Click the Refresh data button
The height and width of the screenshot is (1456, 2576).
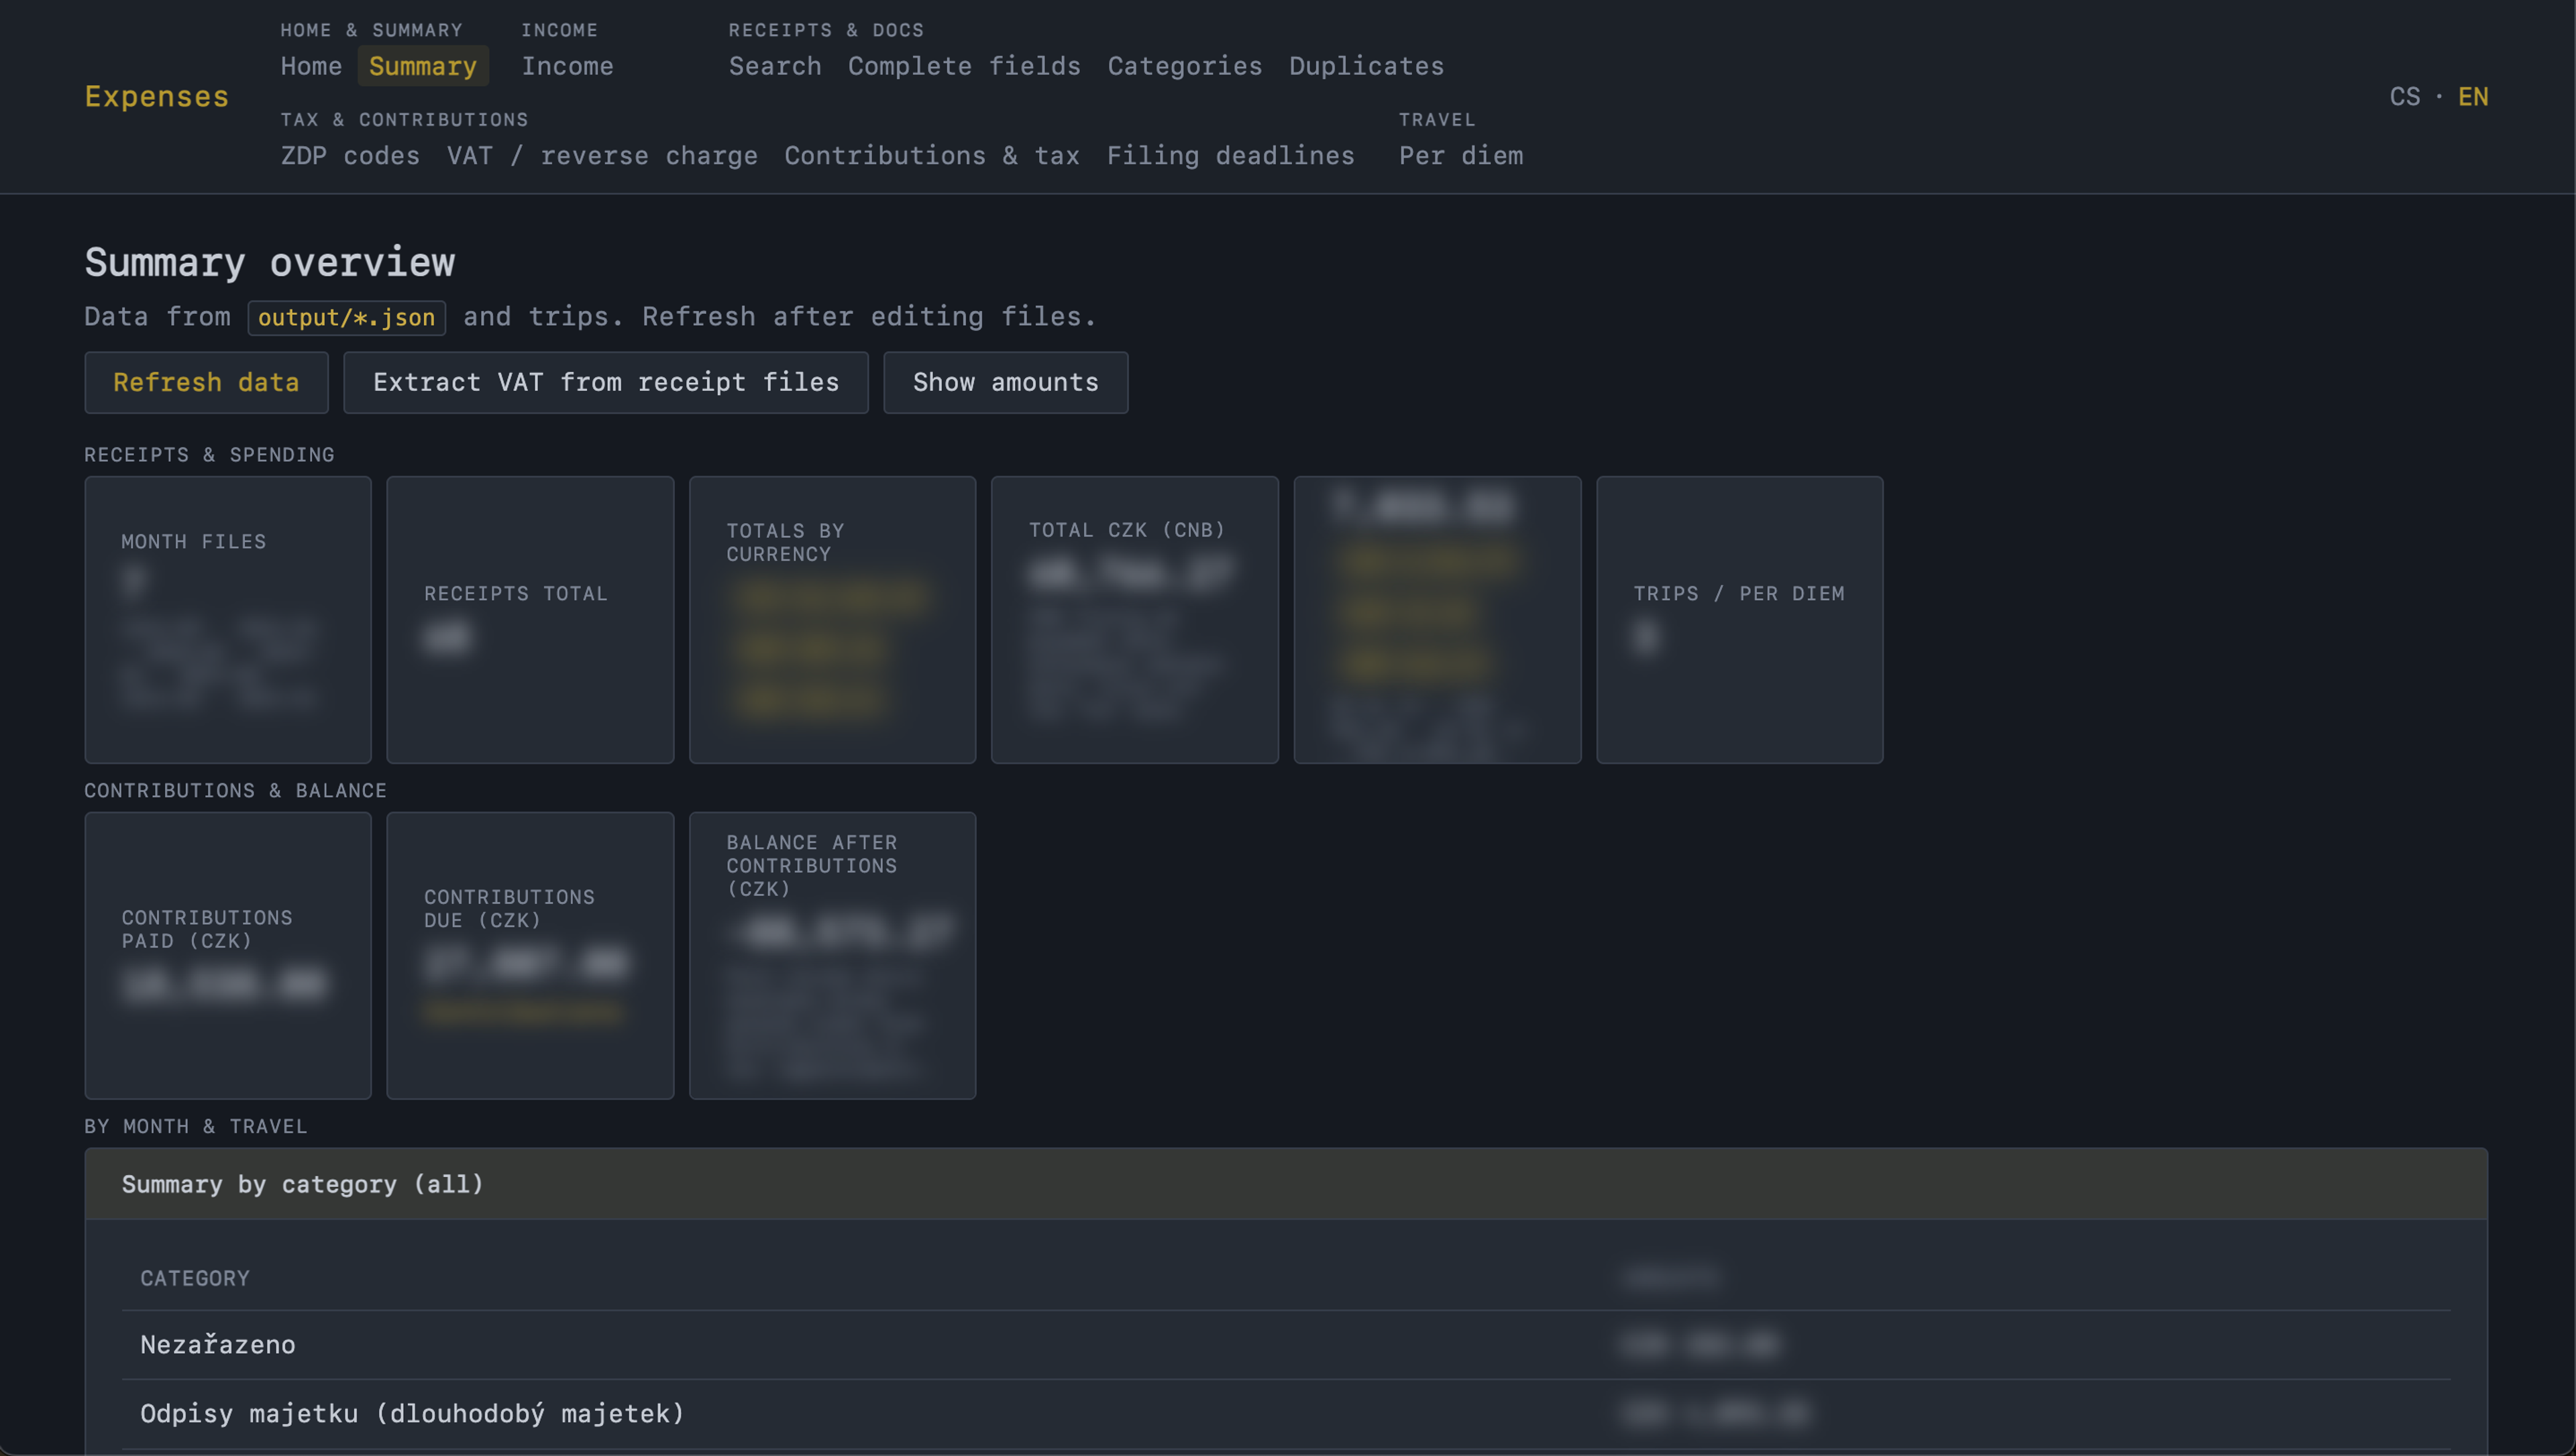point(206,383)
